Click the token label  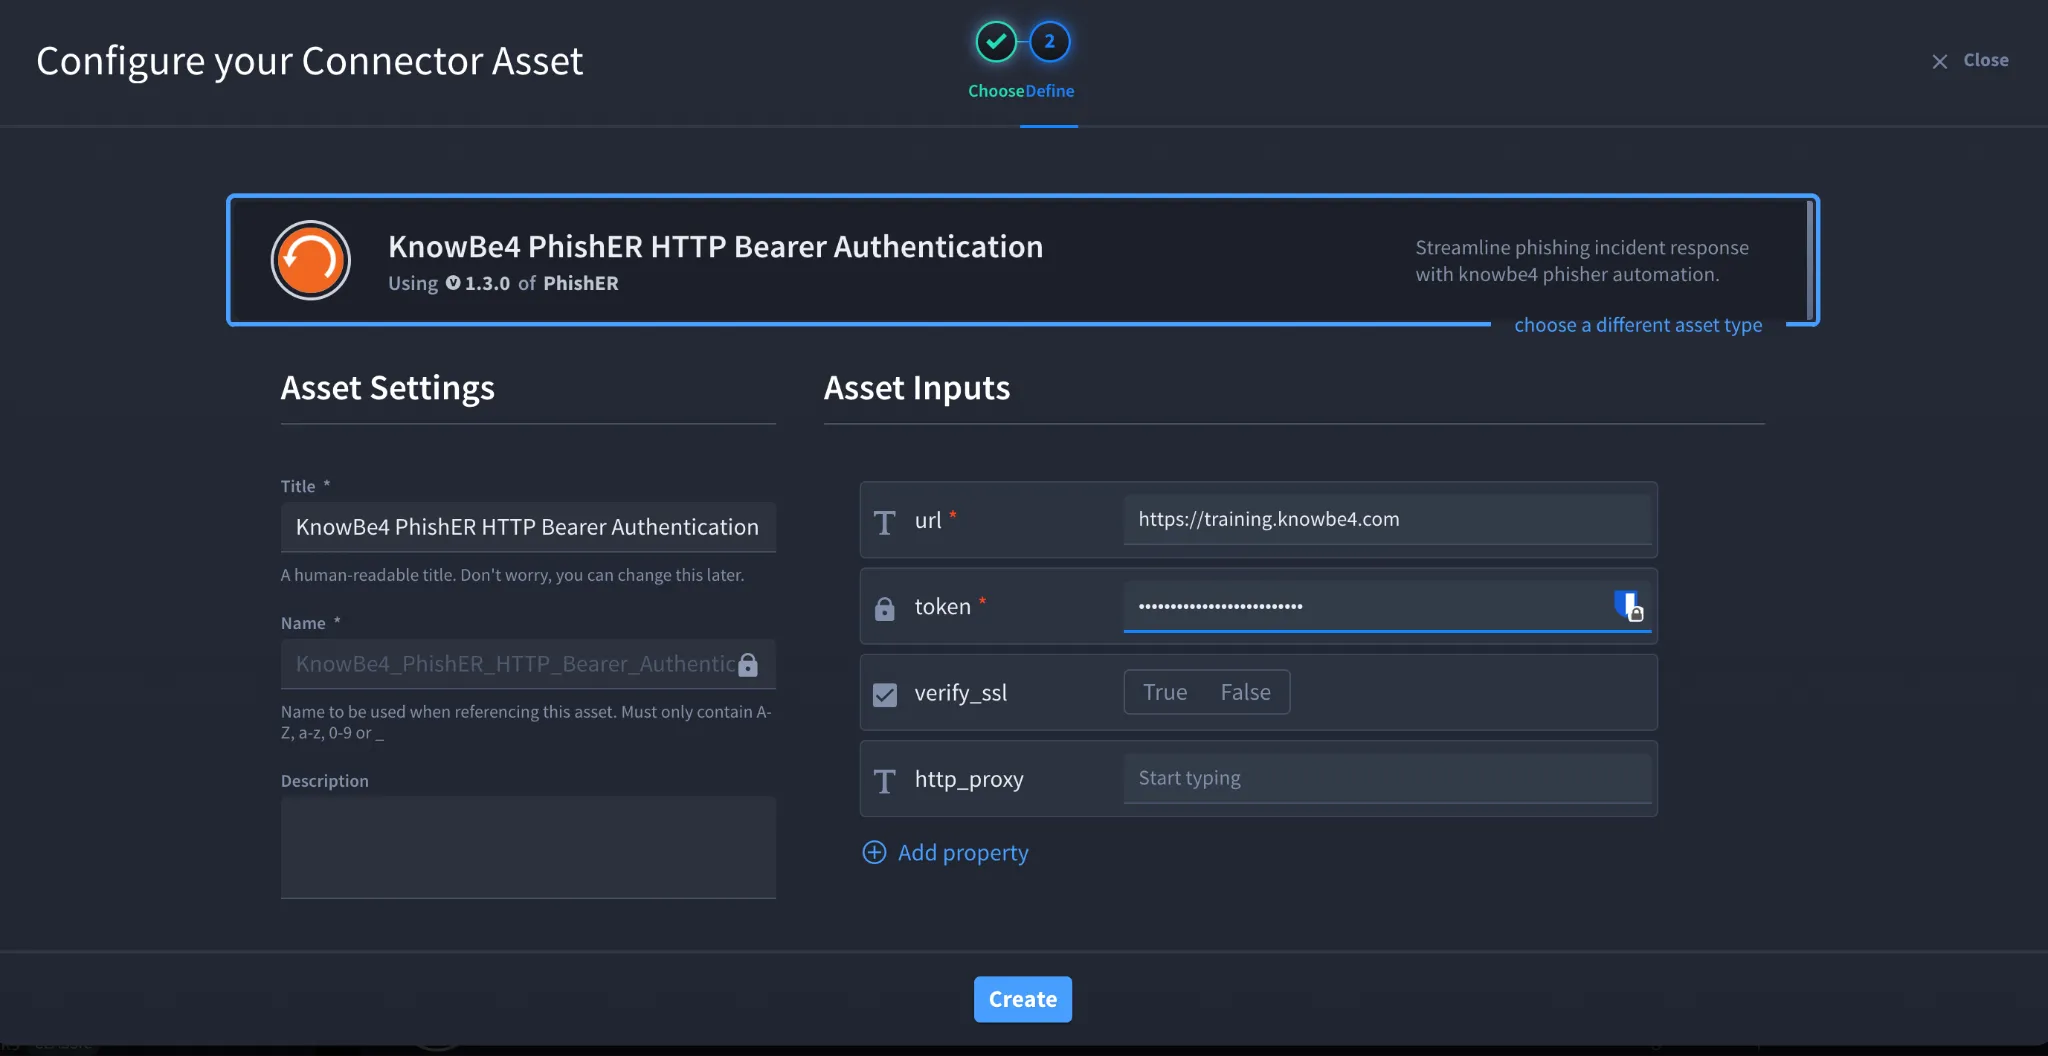[x=942, y=606]
